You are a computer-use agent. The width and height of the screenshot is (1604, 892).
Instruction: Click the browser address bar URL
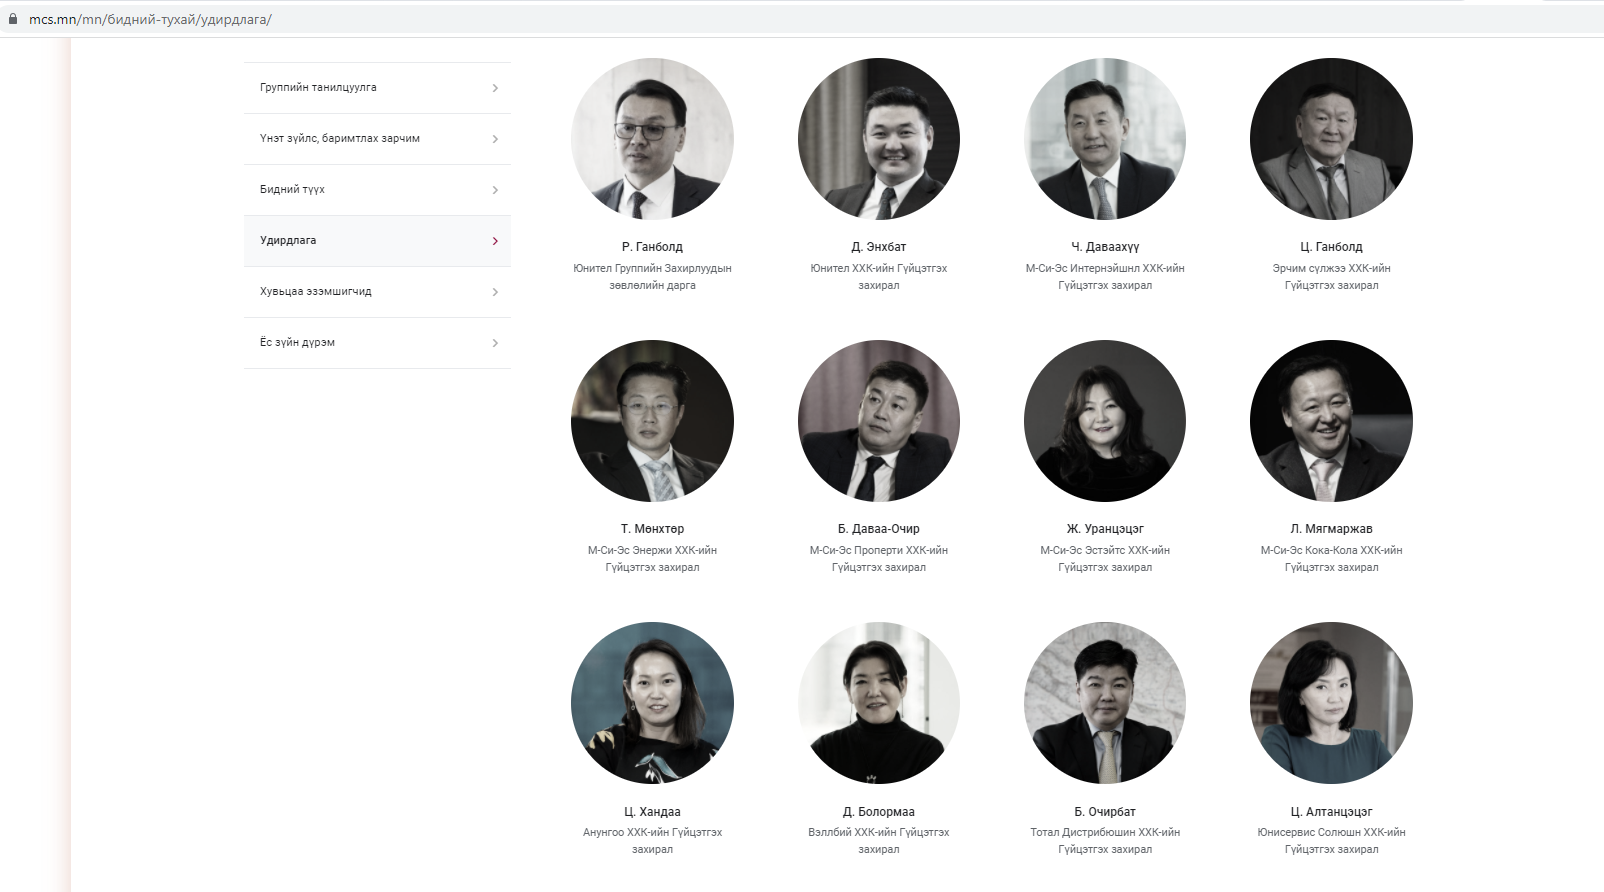click(150, 19)
